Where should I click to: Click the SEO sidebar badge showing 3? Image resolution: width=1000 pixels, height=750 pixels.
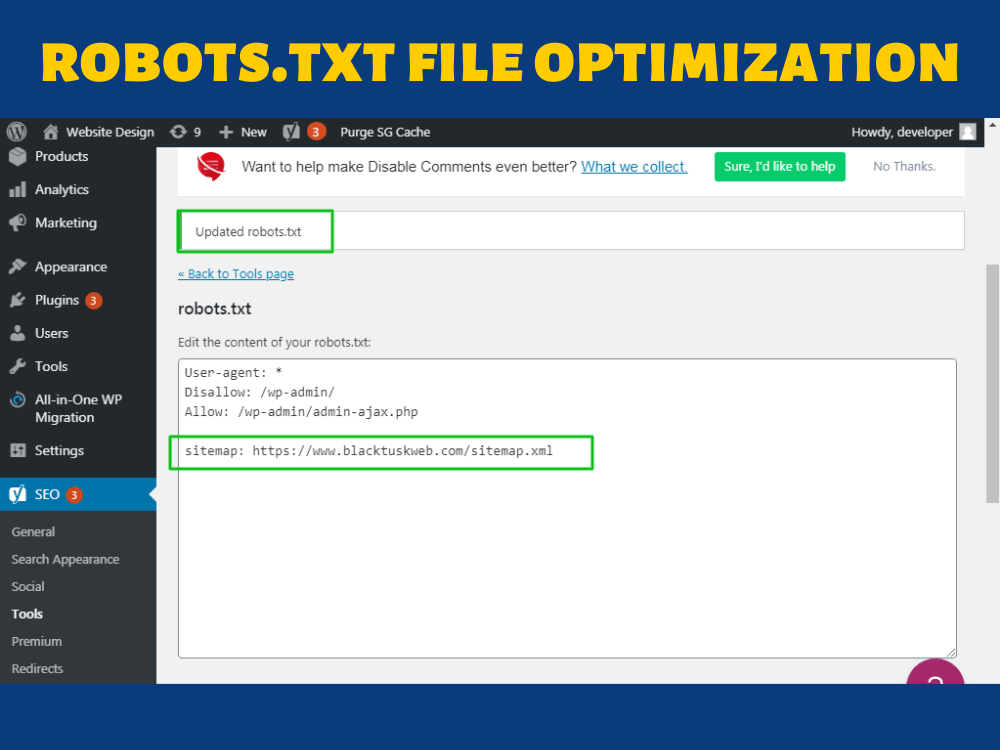tap(73, 495)
